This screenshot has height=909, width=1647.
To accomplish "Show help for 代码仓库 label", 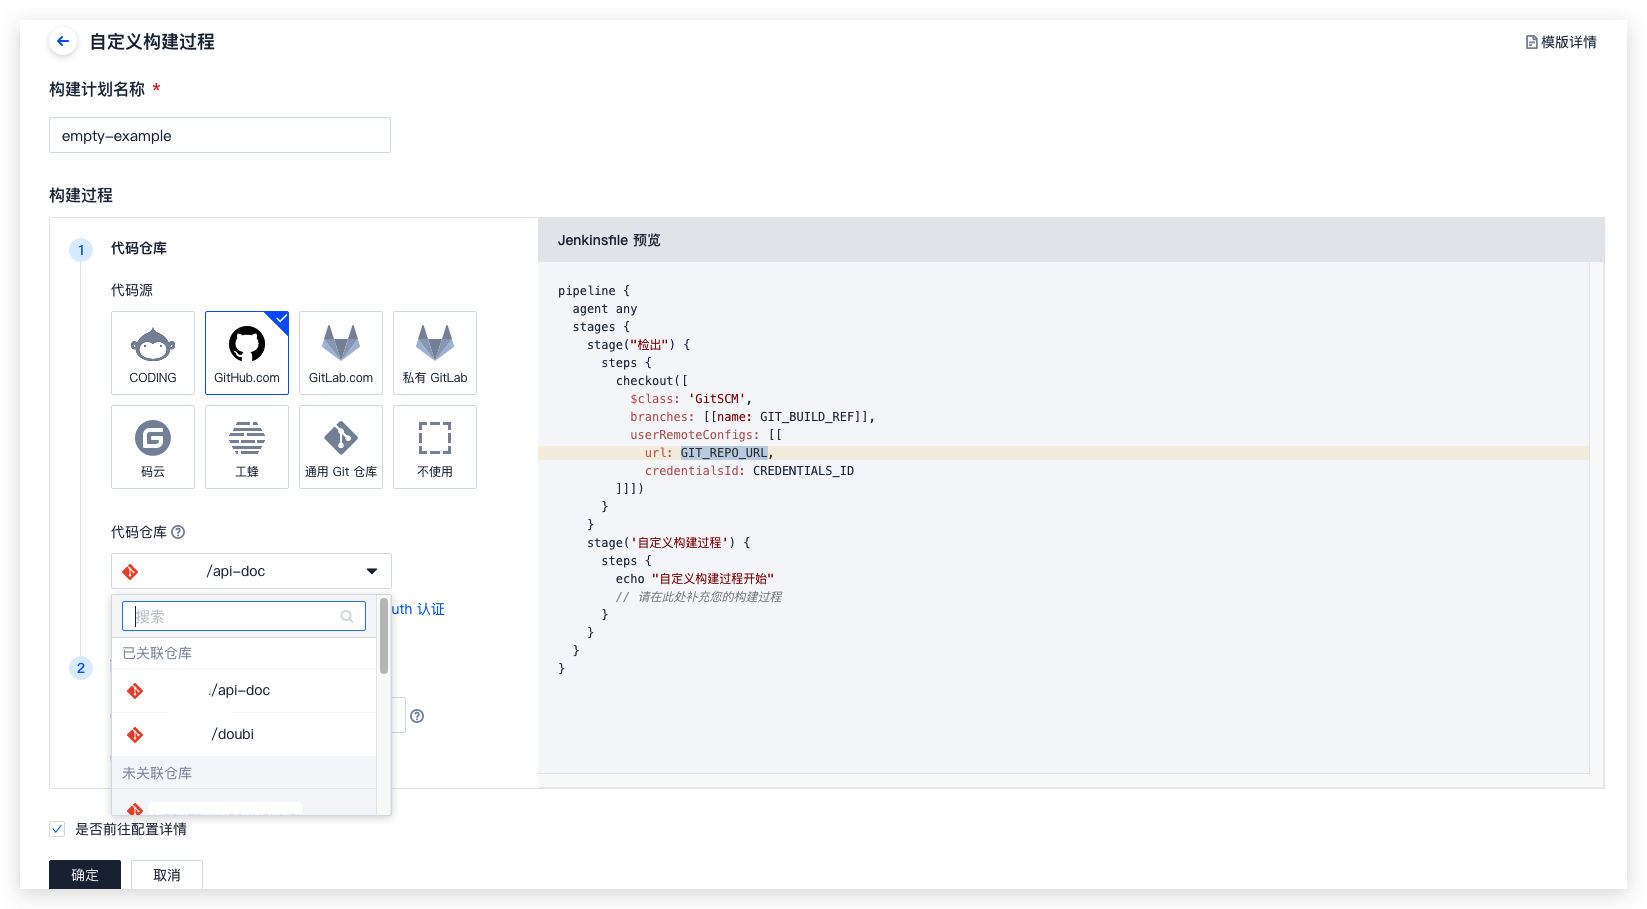I will coord(178,532).
